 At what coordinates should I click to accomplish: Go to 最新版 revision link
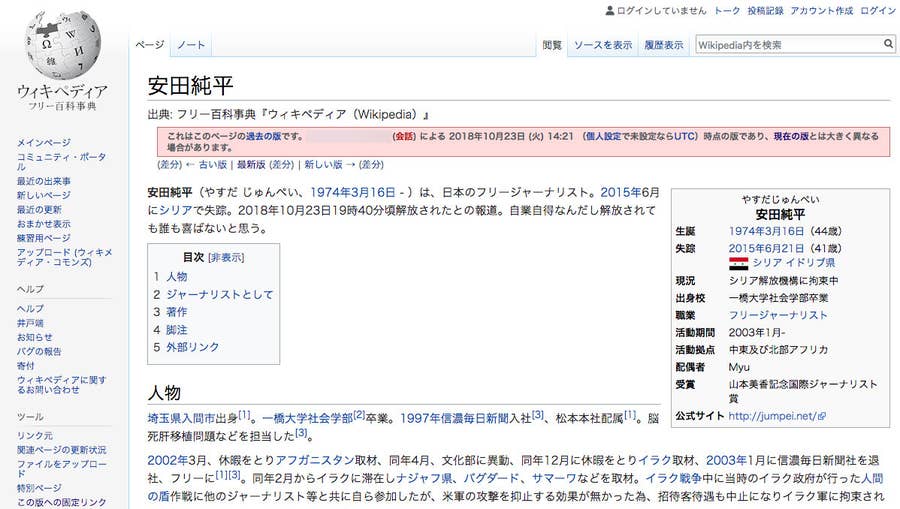click(x=251, y=165)
